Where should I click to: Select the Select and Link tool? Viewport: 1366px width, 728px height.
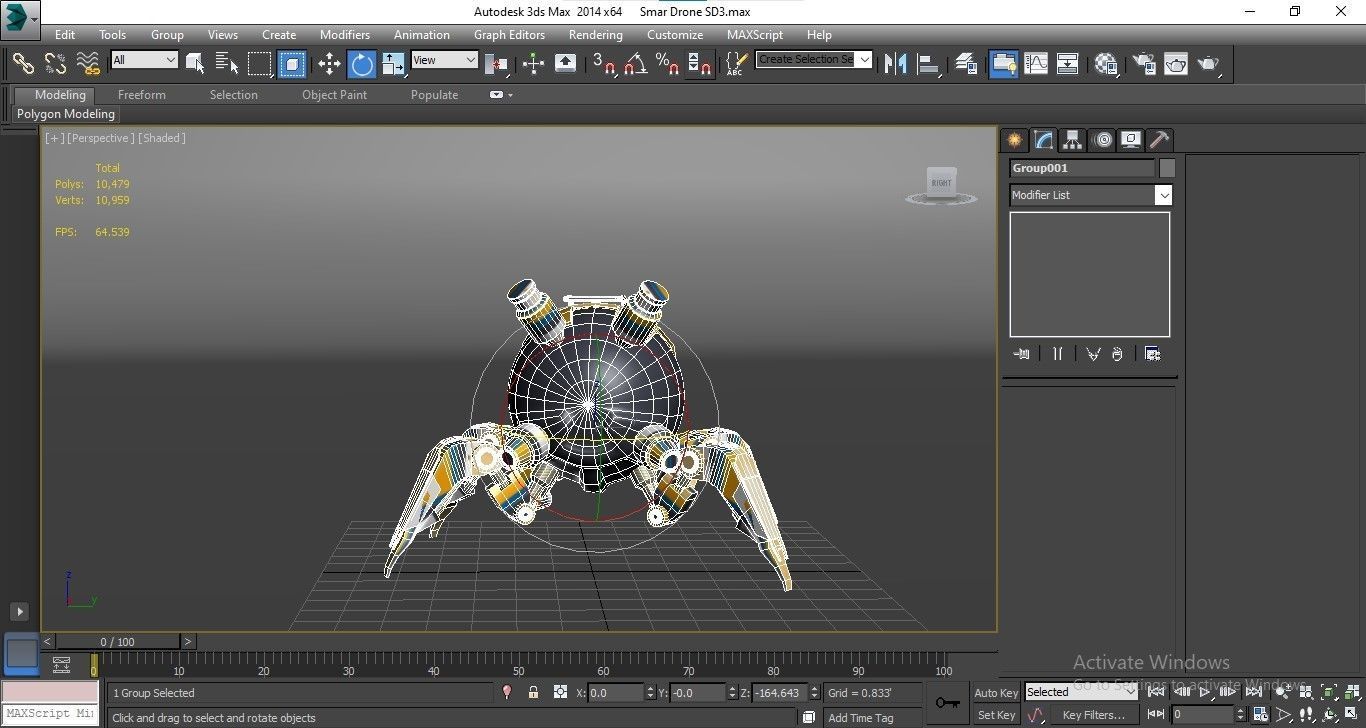pos(22,63)
